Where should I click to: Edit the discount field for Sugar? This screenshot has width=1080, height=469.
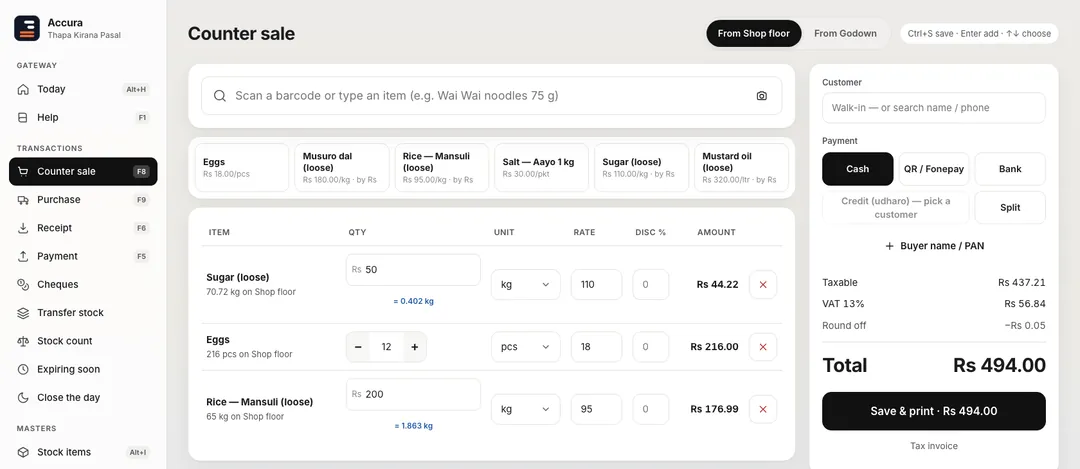tap(651, 284)
